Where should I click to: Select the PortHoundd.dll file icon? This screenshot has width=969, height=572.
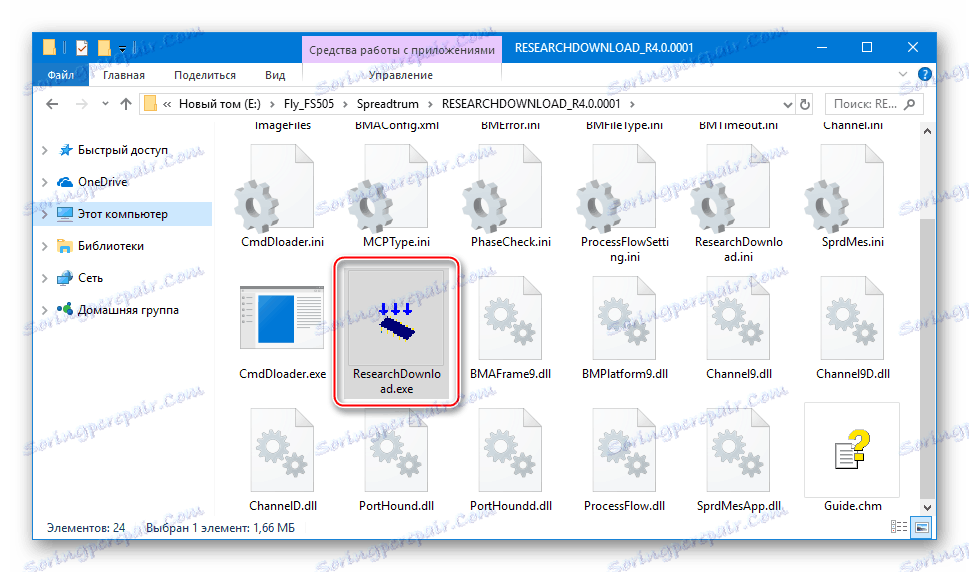(510, 450)
